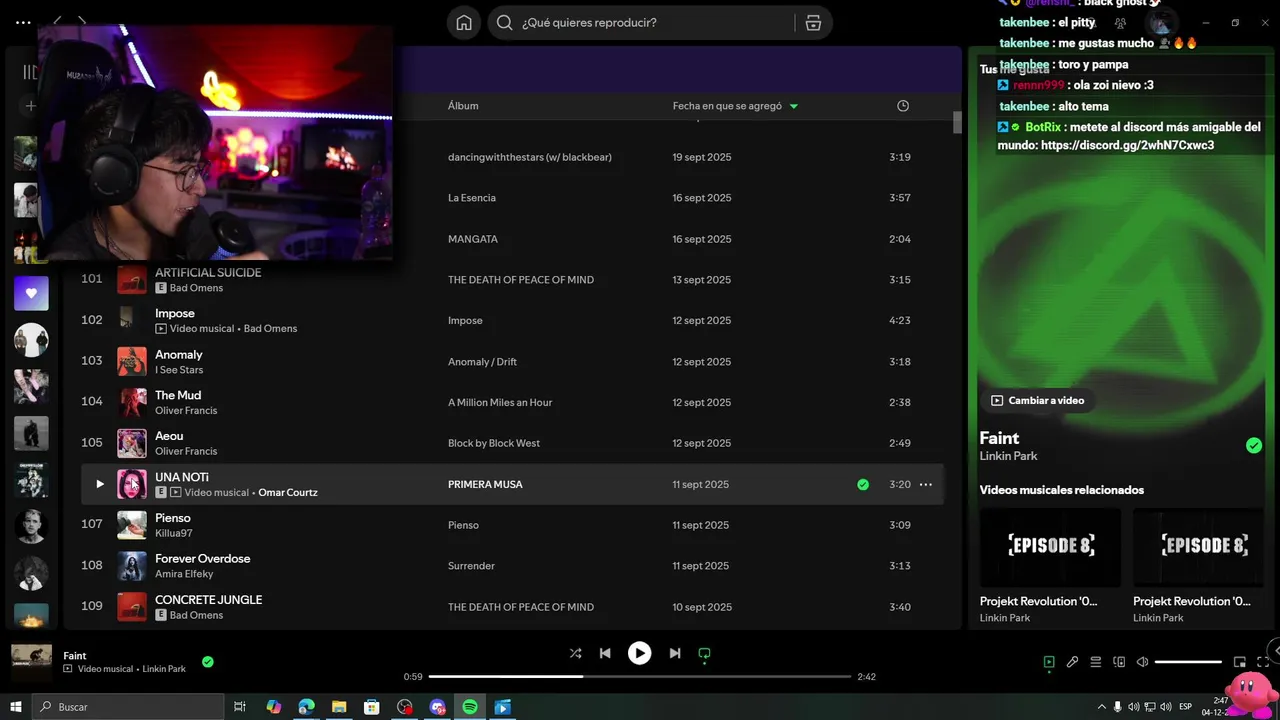1280x720 pixels.
Task: Toggle liked checkmark on UNA NOTi row
Action: pos(863,484)
